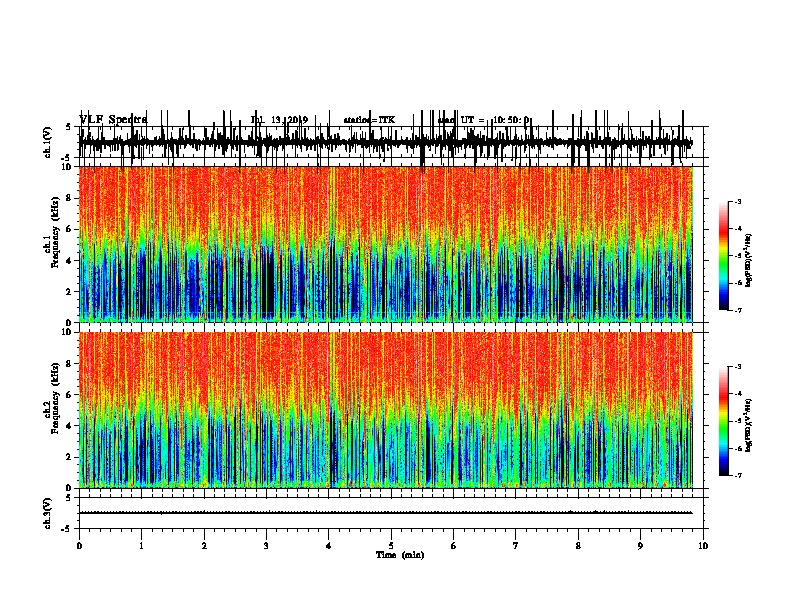Click the ch.1 voltage waveform trace
792x612 pixels.
pos(386,142)
